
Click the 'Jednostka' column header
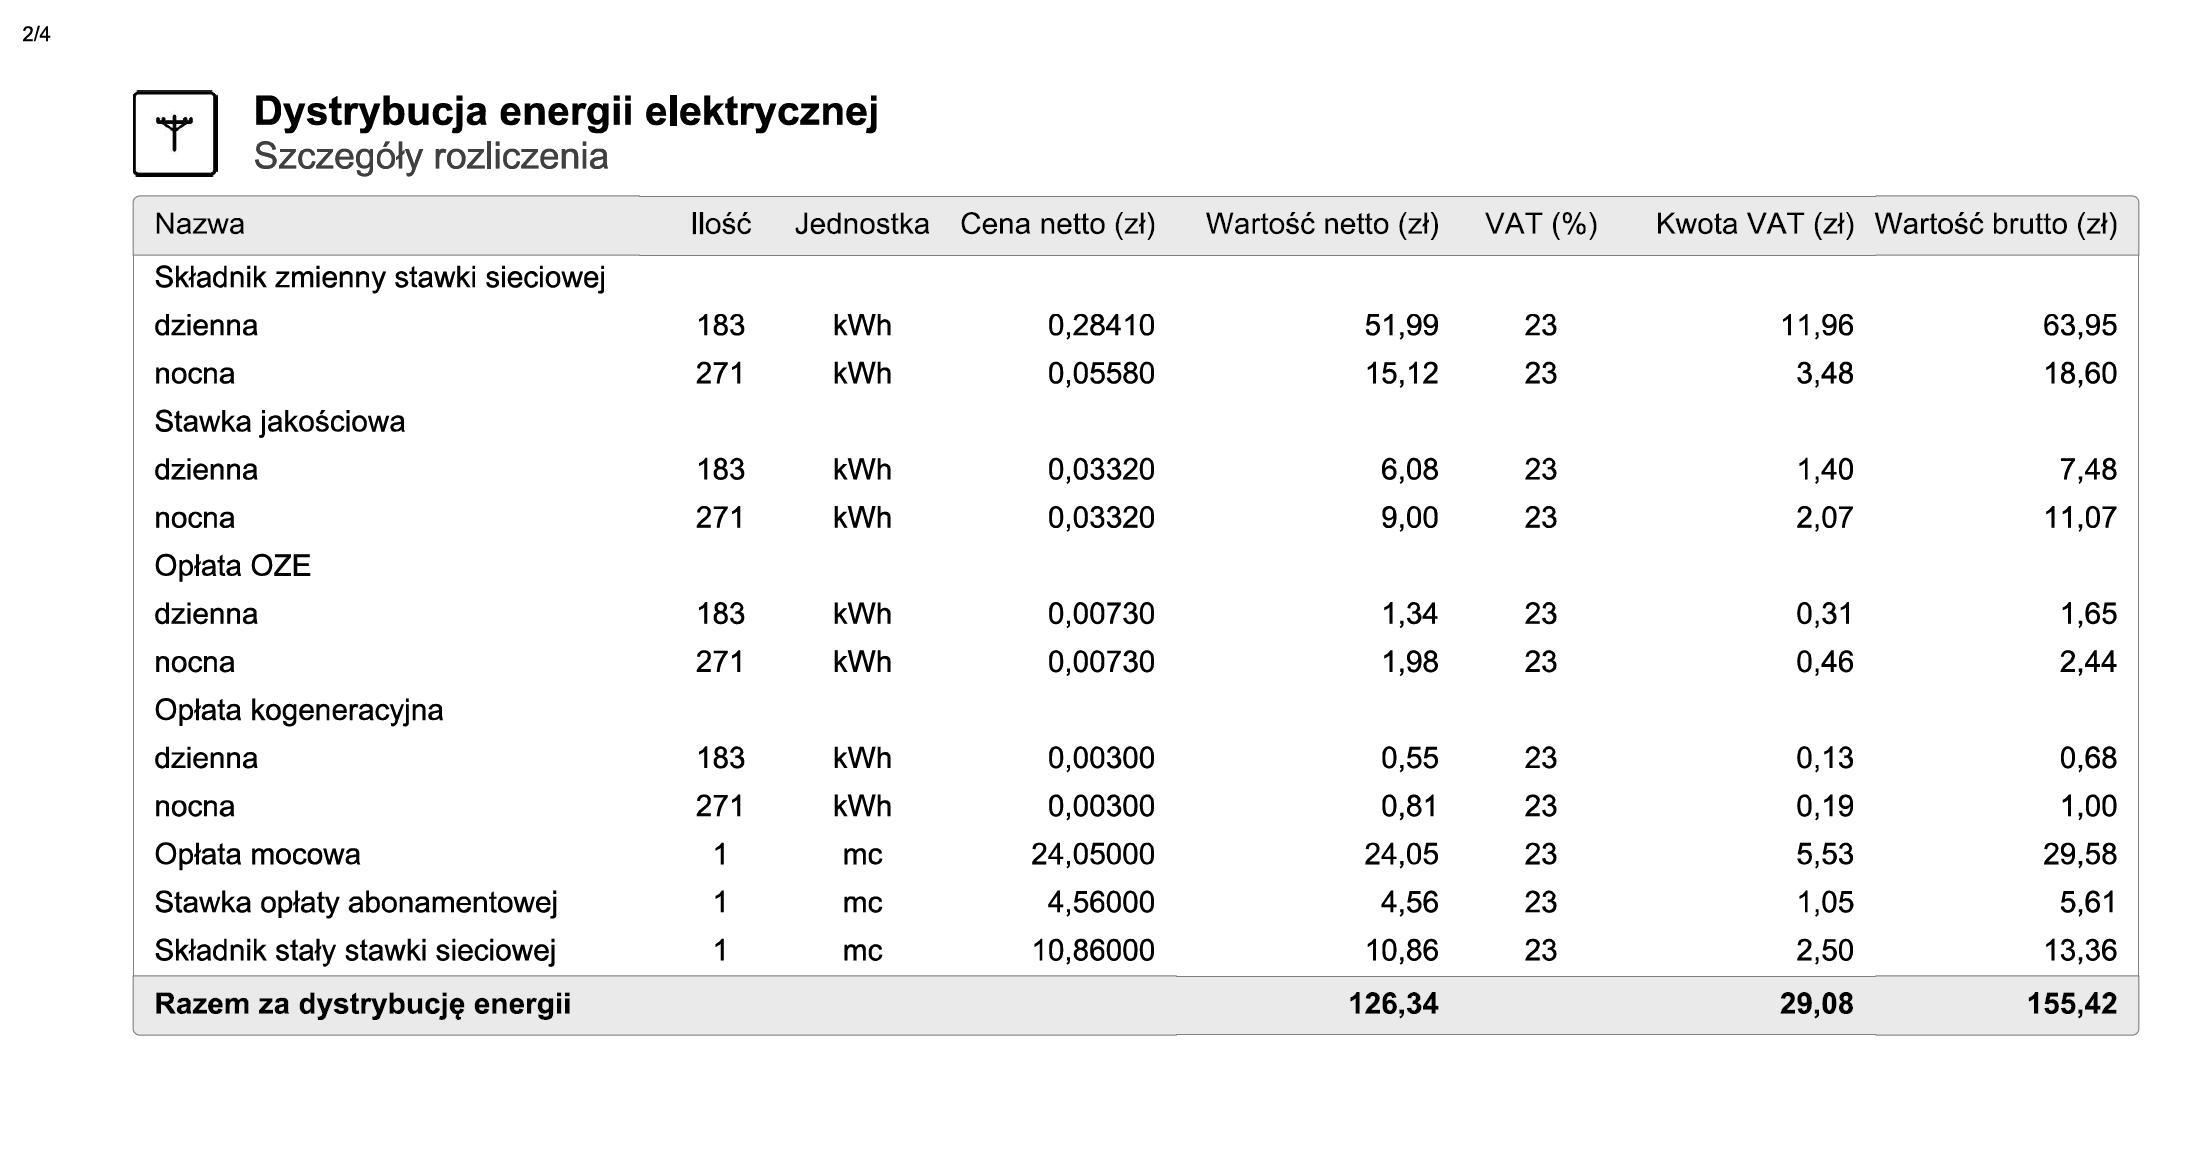tap(862, 224)
